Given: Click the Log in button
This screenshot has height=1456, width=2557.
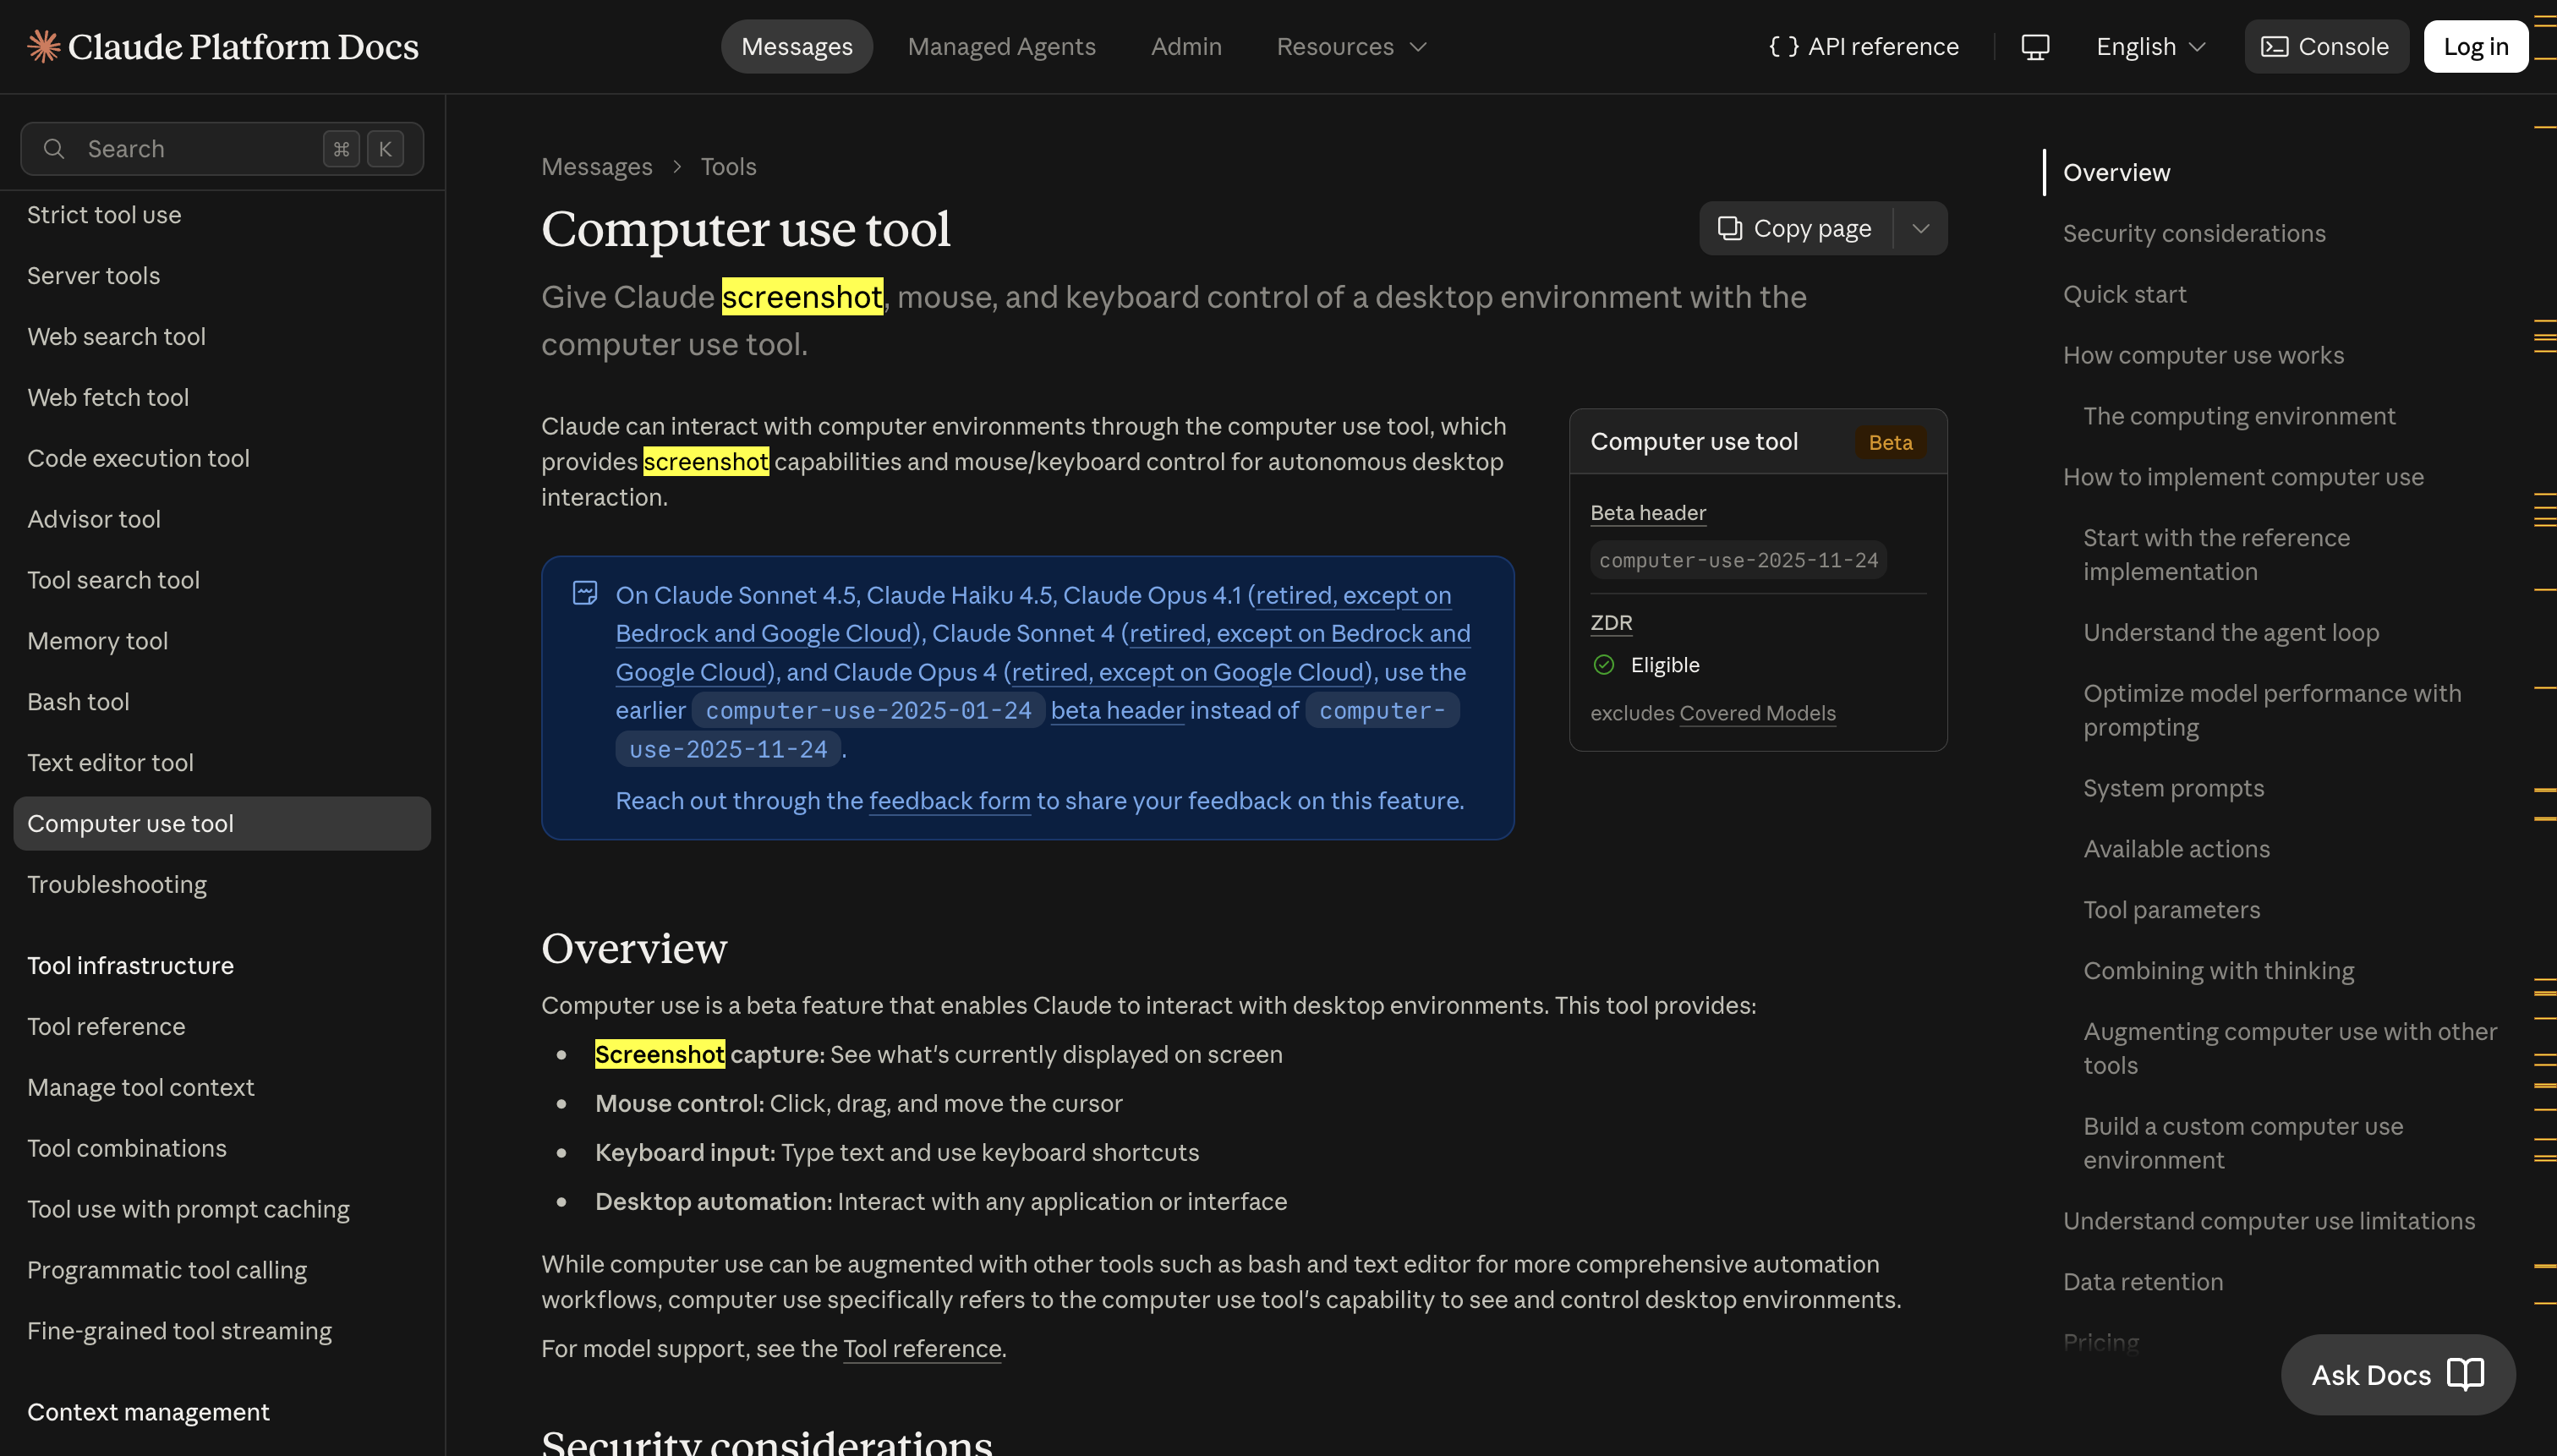Looking at the screenshot, I should (x=2476, y=47).
